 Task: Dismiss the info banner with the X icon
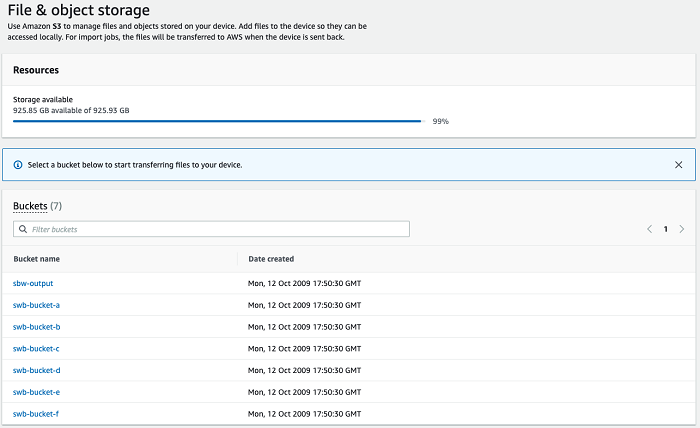(678, 165)
